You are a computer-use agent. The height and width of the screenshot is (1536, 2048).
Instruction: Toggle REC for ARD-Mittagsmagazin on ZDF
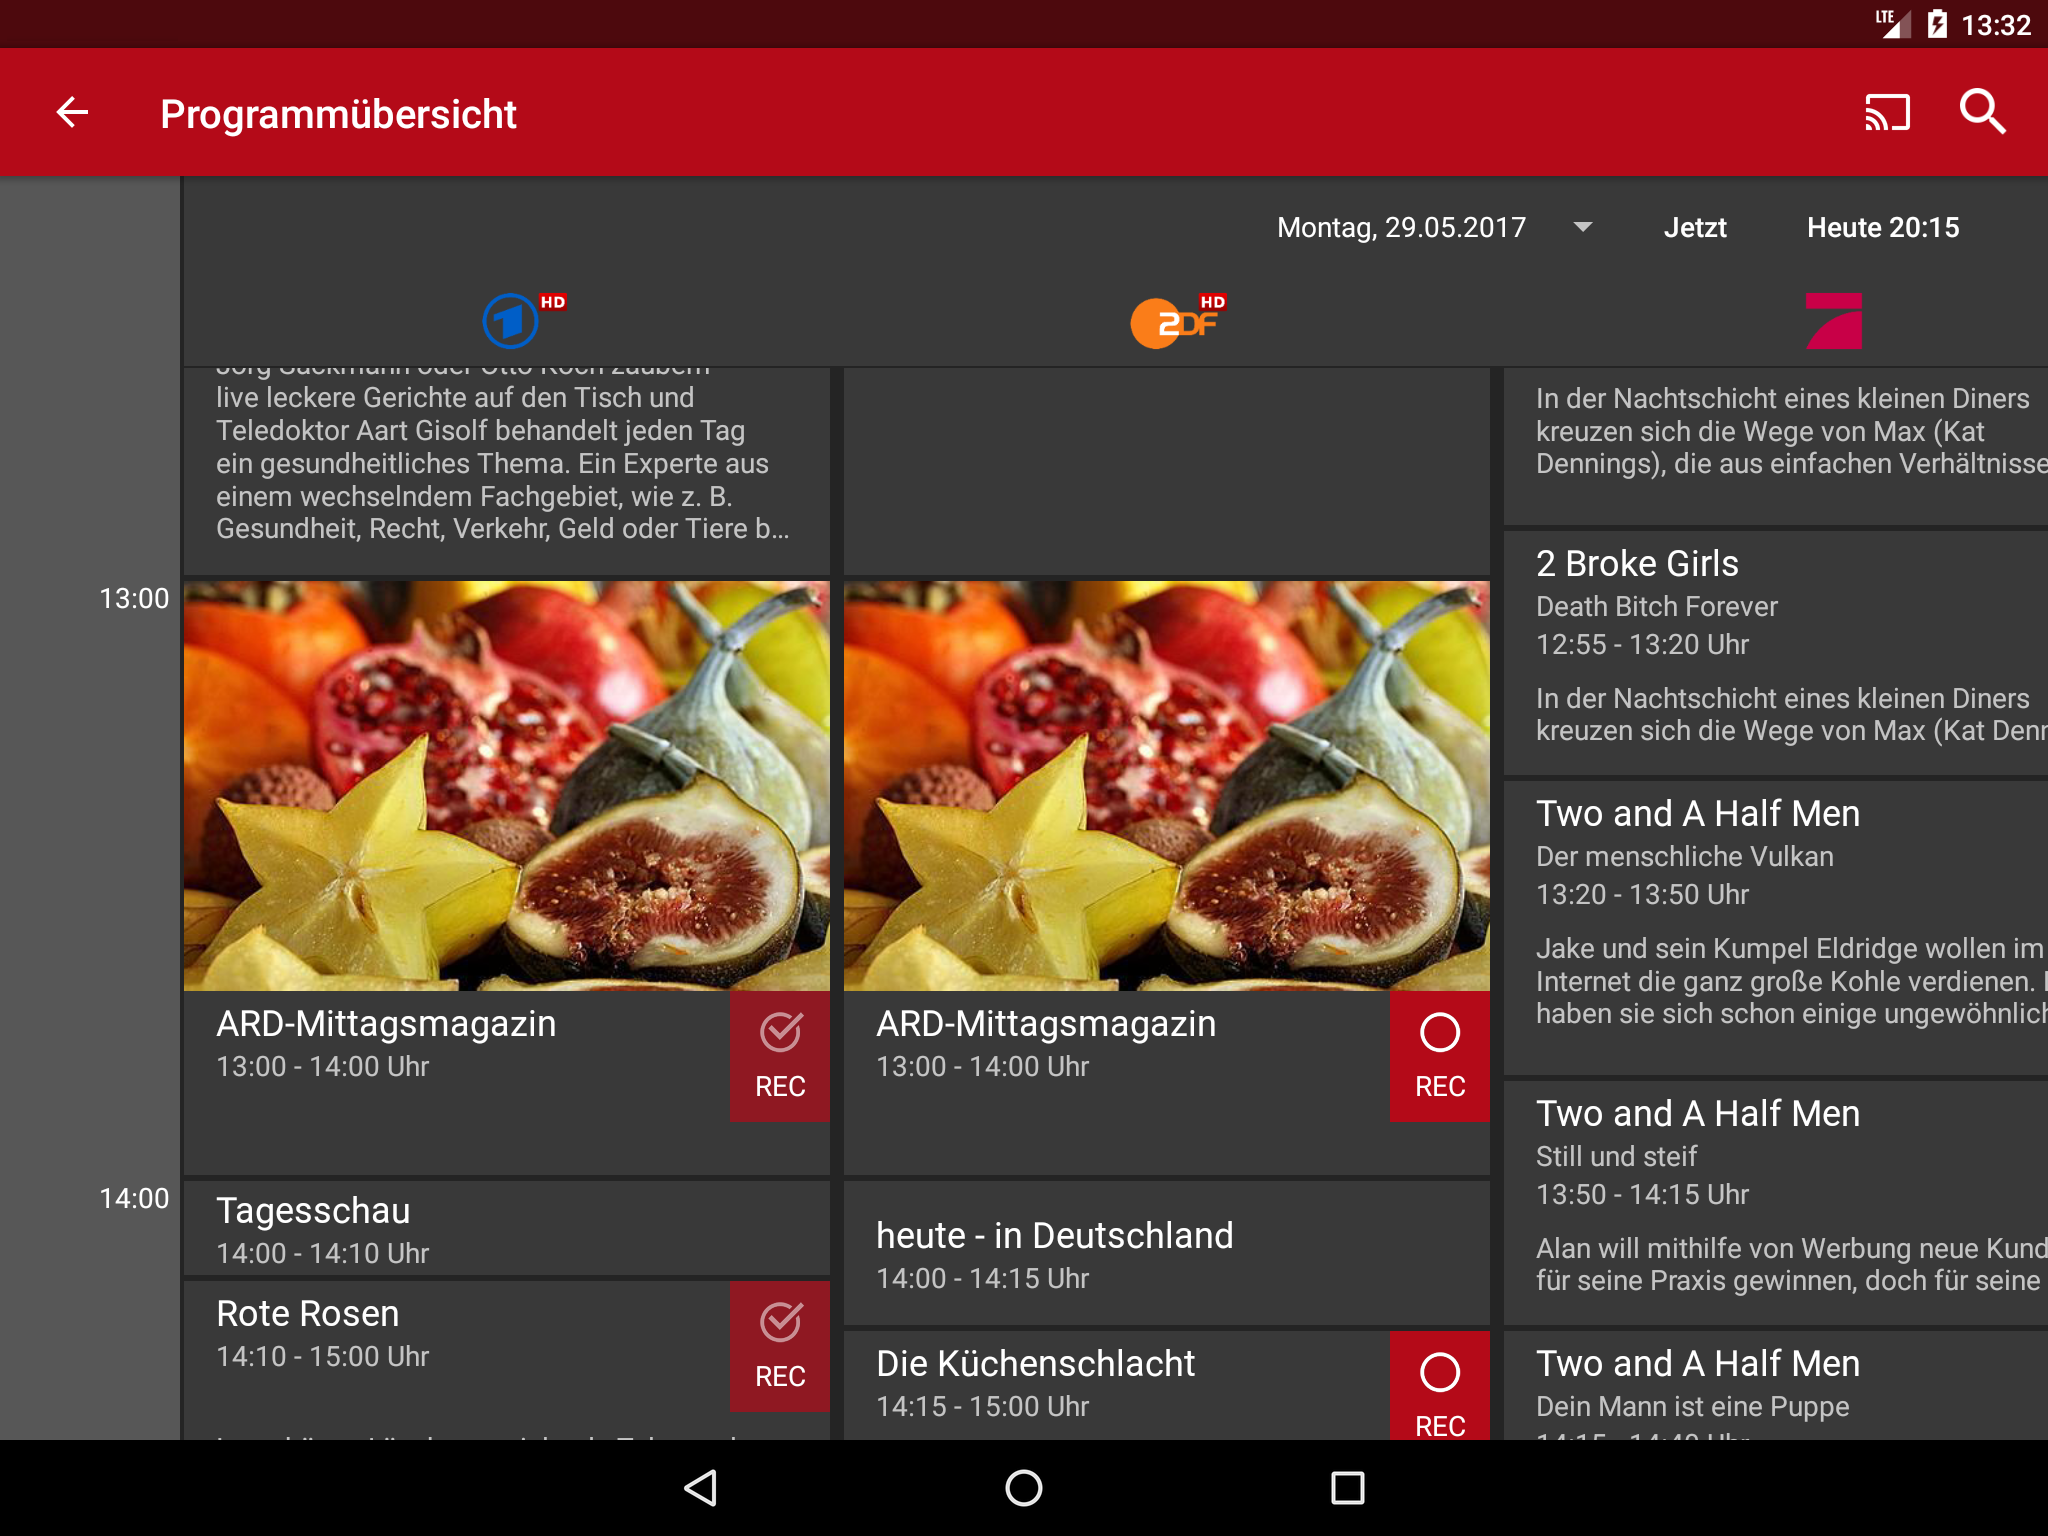coord(1439,1056)
